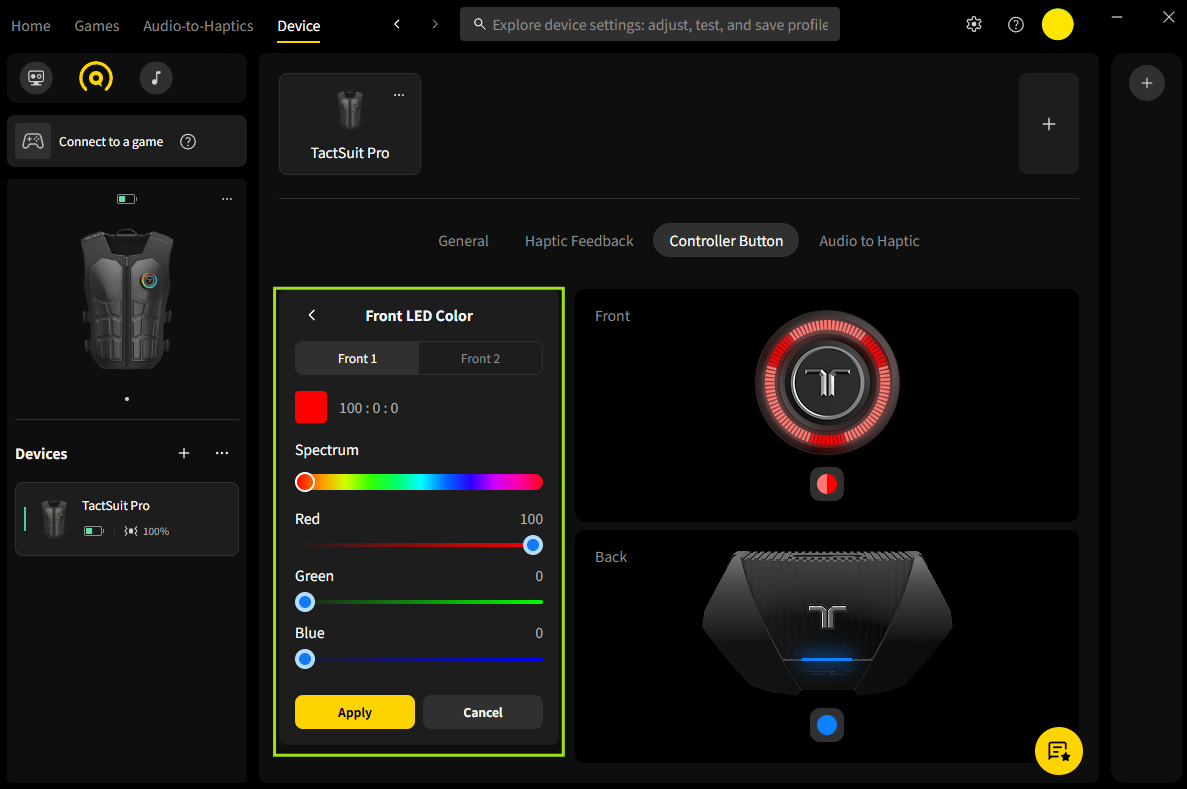Select the music note mode icon
The image size is (1187, 789).
tap(156, 78)
